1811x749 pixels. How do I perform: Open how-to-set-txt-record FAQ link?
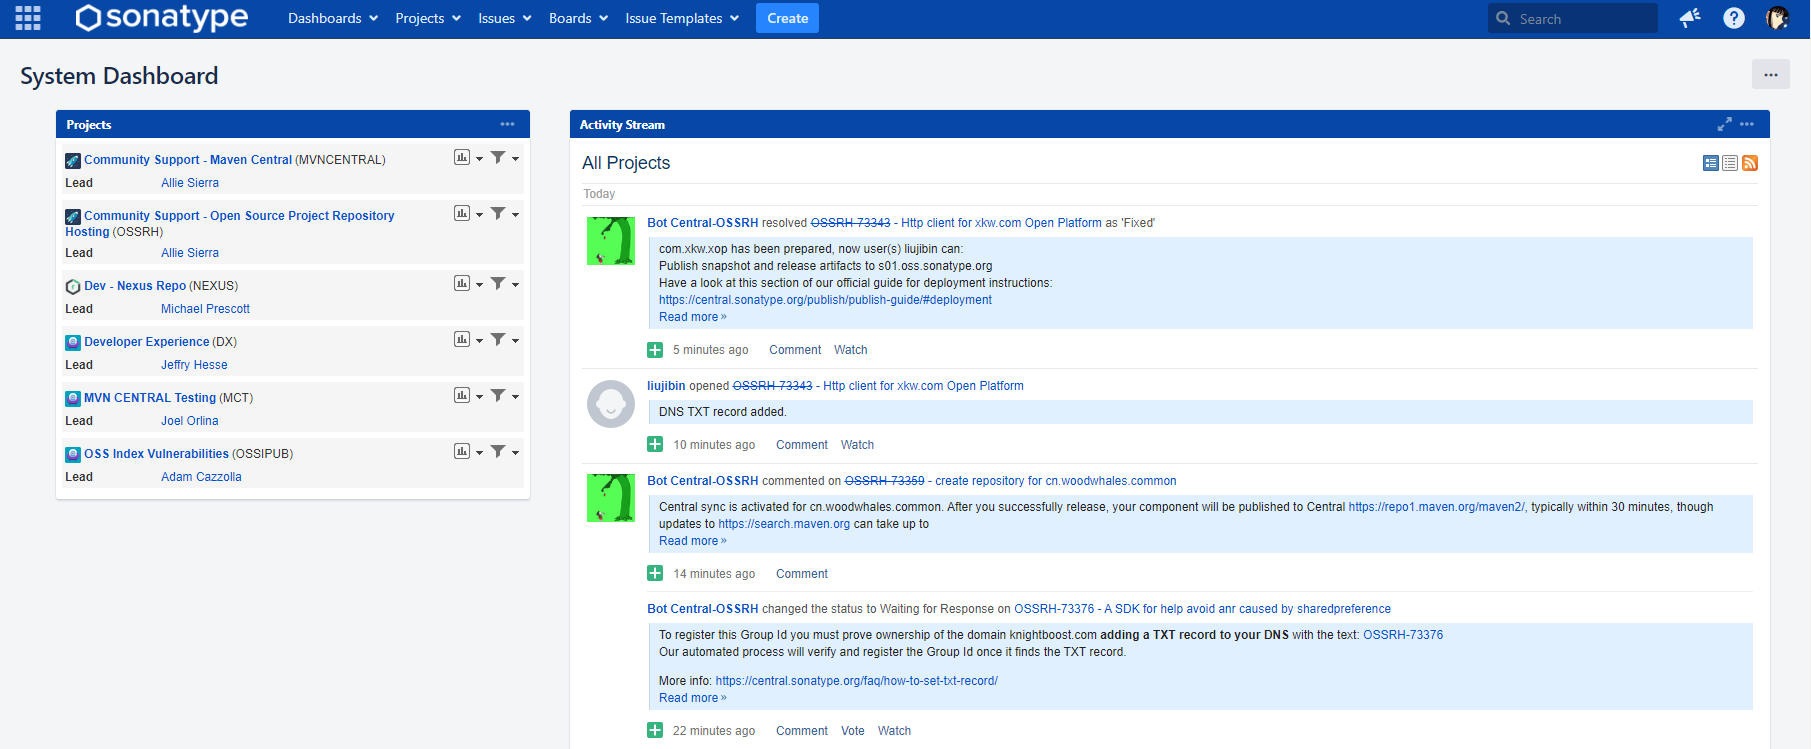856,681
